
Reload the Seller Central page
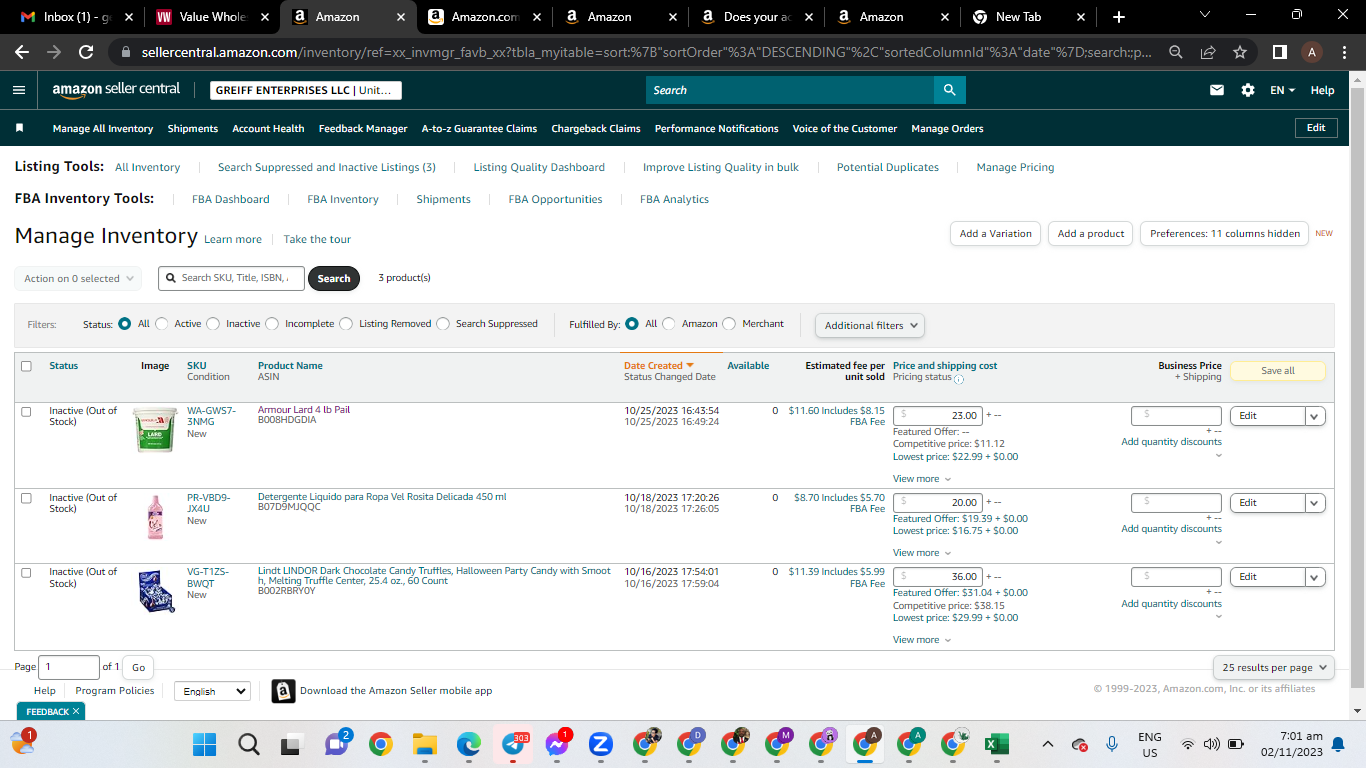pos(86,52)
